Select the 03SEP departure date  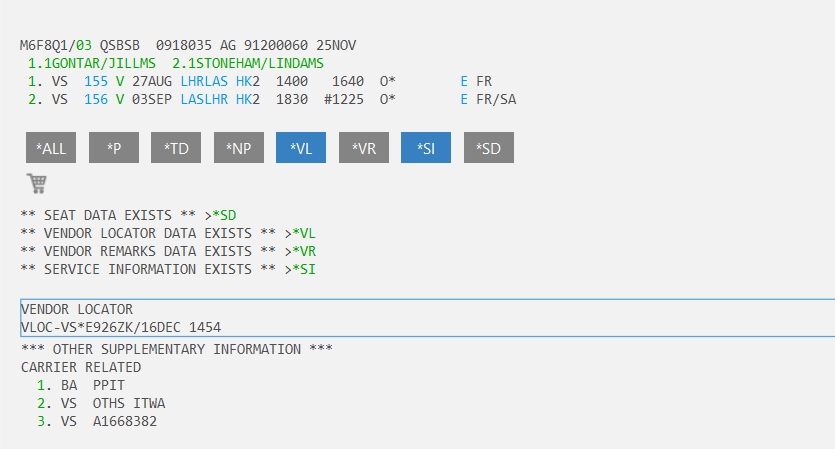pos(152,100)
